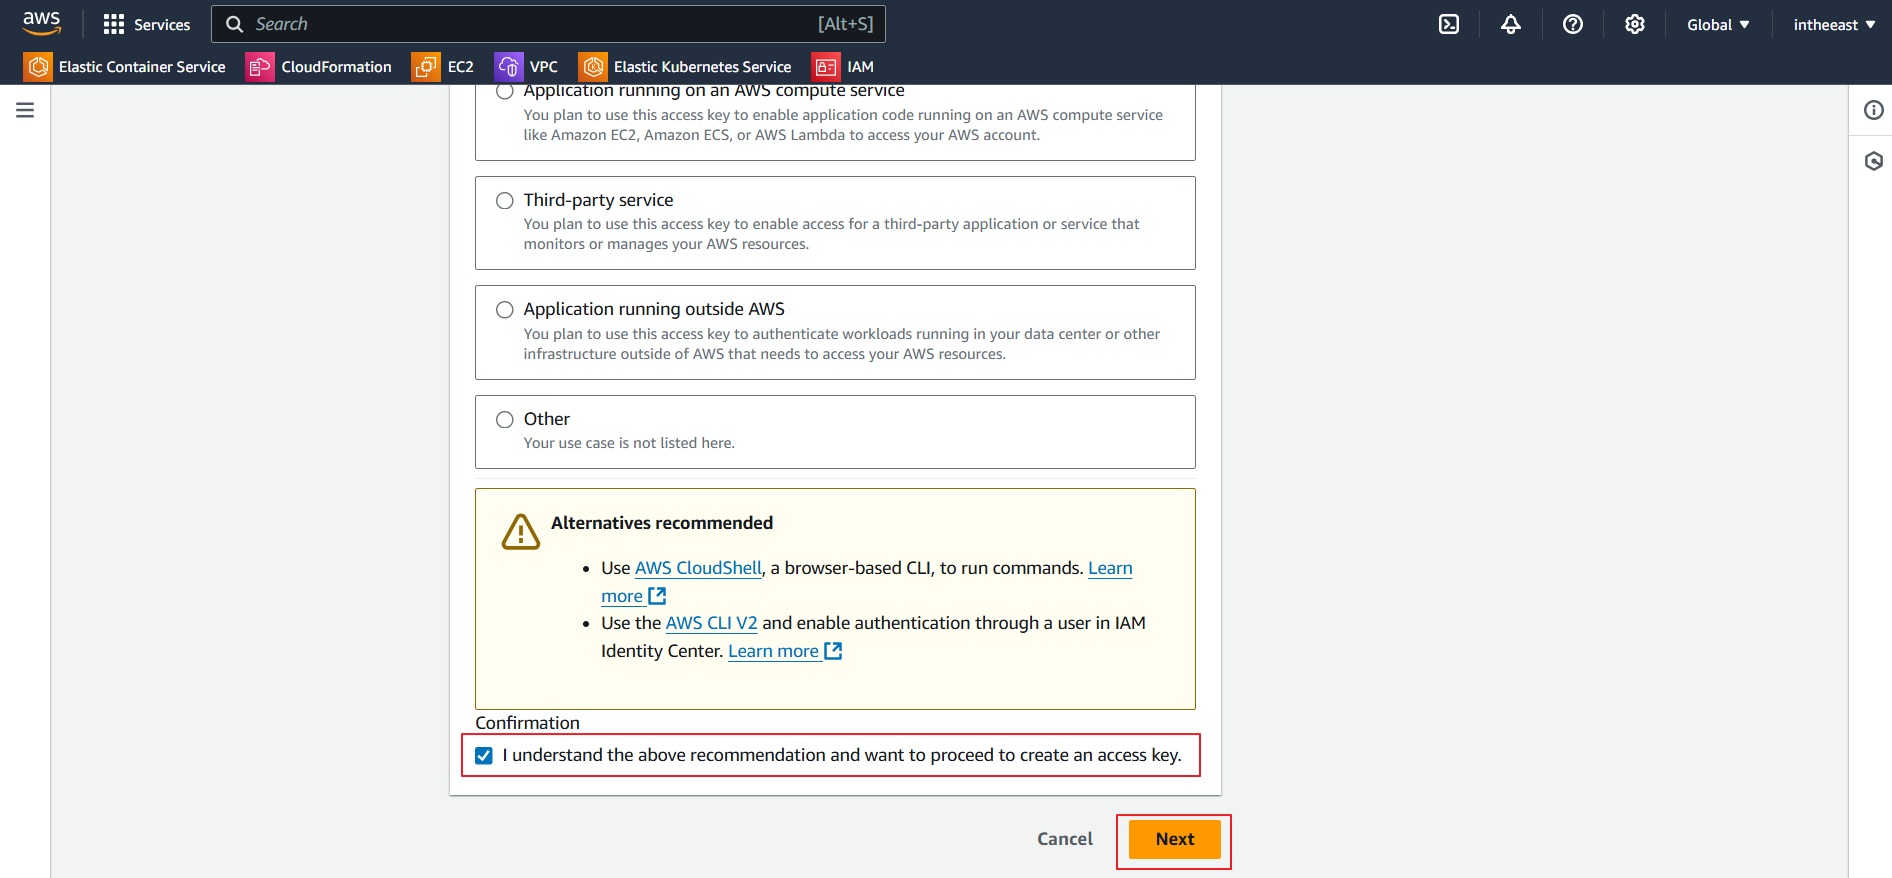Click the Identity Center external link icon

pyautogui.click(x=833, y=651)
